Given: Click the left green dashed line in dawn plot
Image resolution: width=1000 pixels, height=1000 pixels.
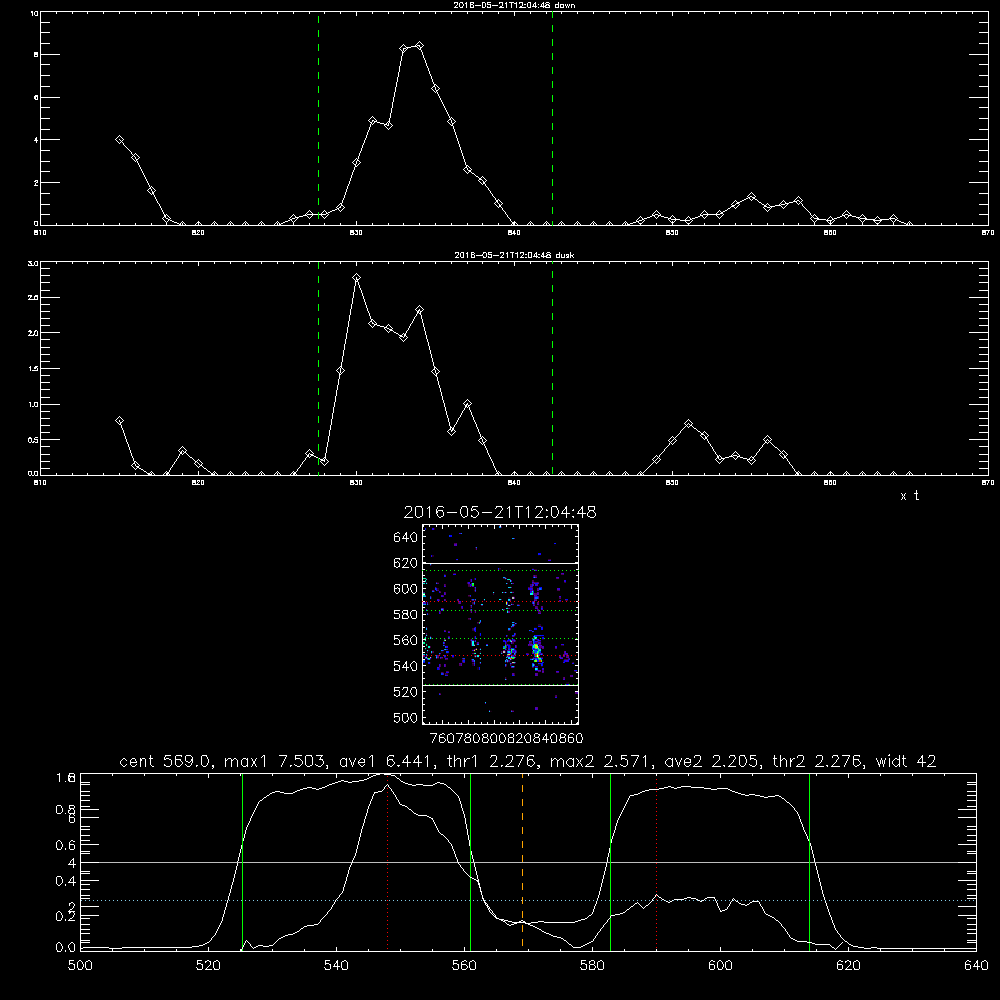Looking at the screenshot, I should pyautogui.click(x=318, y=118).
